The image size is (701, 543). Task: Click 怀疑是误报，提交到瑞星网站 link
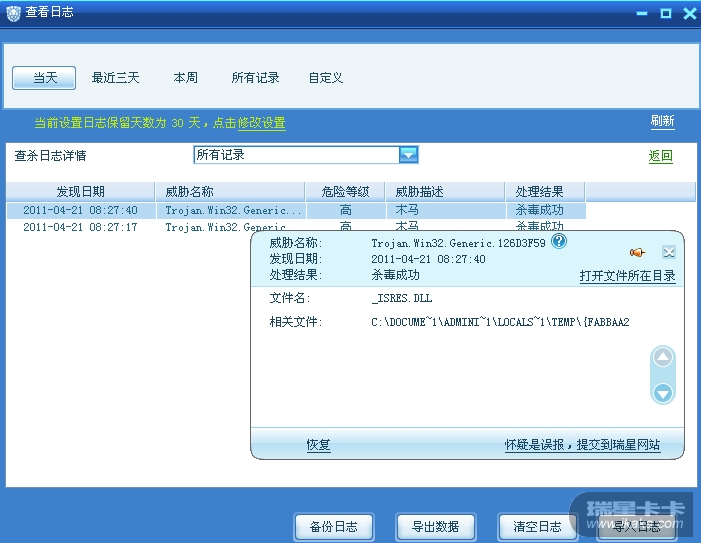point(583,445)
